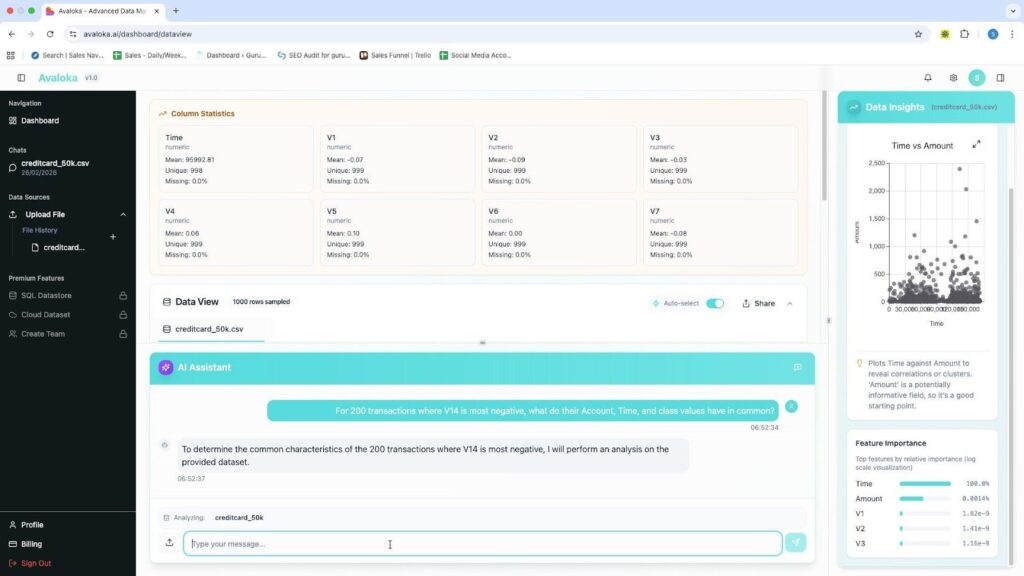Expand the Time vs Amount chart fullscreen
The width and height of the screenshot is (1024, 576).
pos(977,144)
